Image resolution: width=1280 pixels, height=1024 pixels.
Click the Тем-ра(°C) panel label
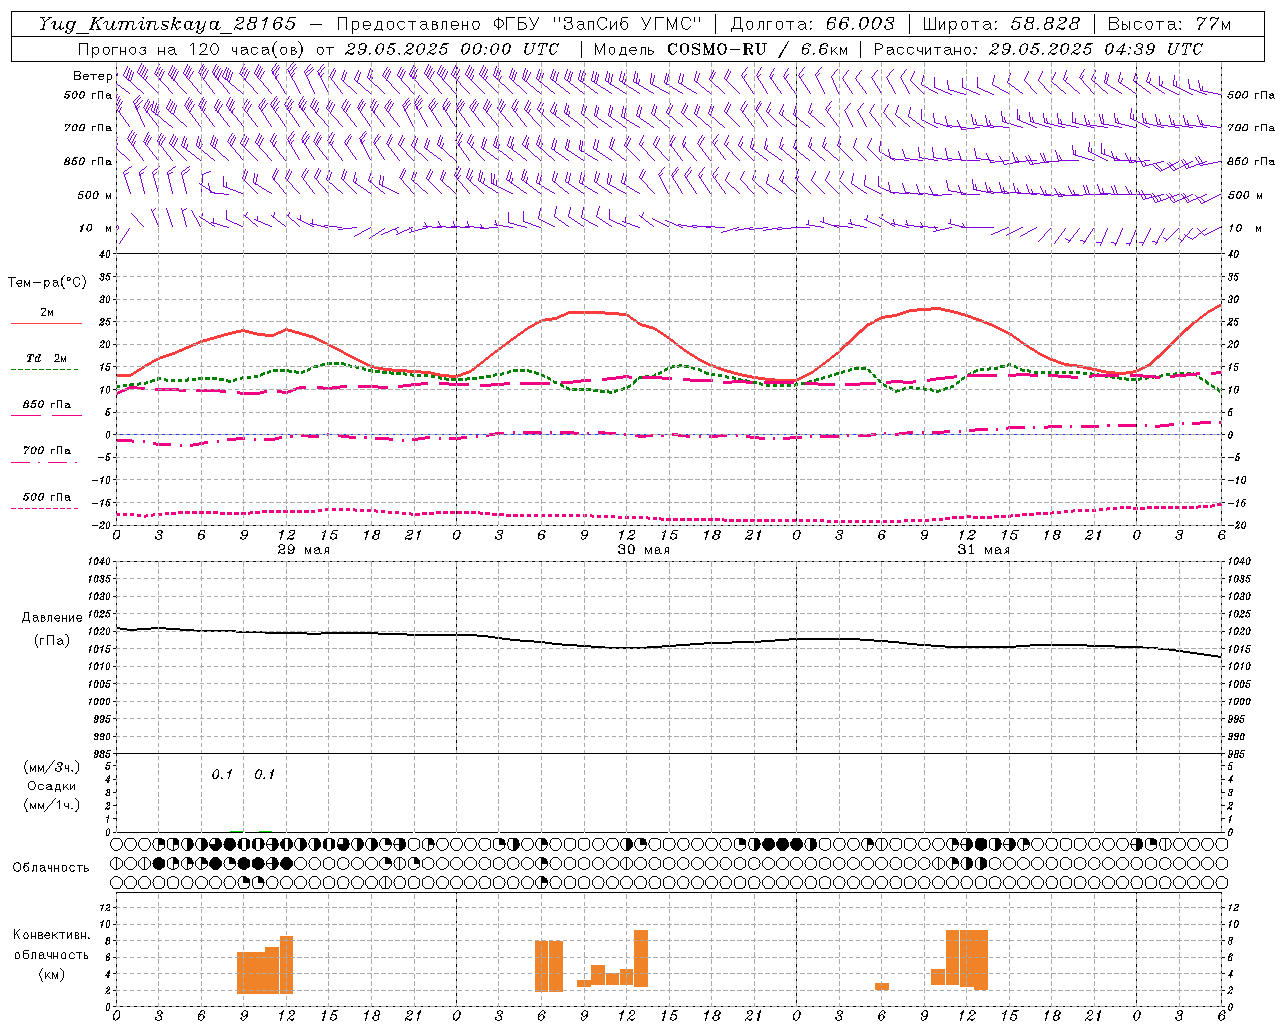coord(47,283)
